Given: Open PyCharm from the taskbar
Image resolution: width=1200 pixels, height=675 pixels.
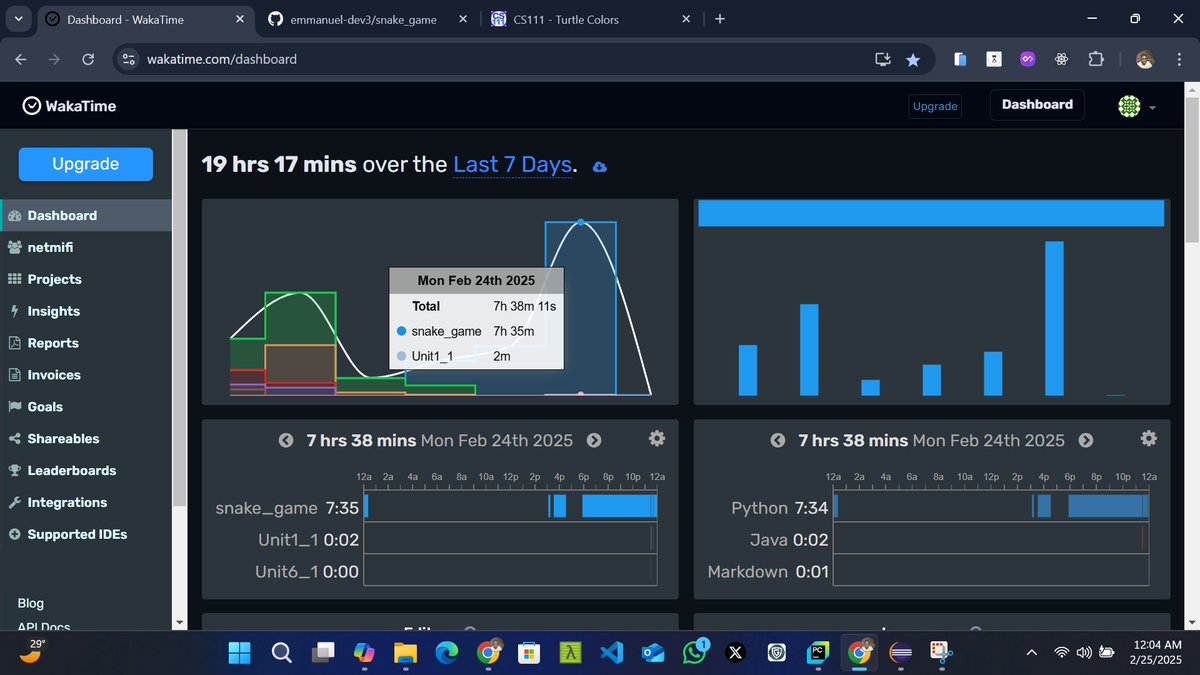Looking at the screenshot, I should [818, 653].
